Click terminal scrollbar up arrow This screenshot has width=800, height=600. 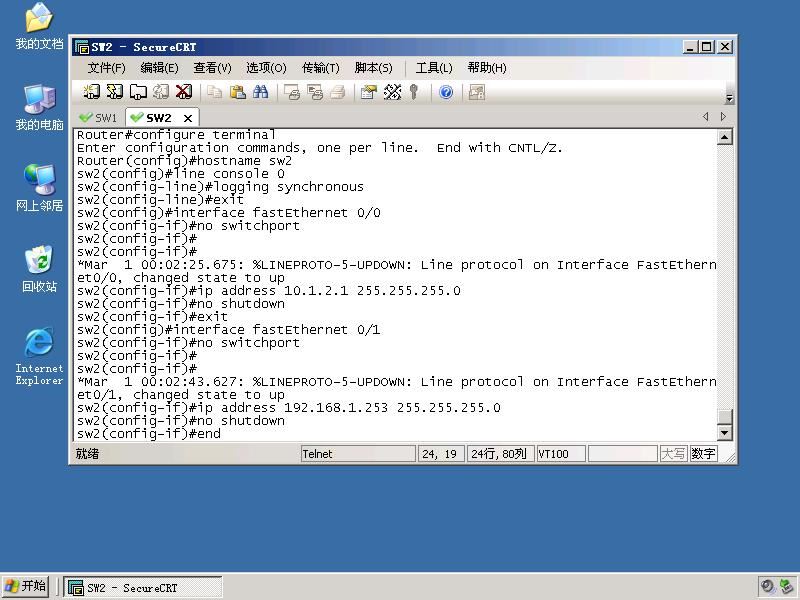724,137
